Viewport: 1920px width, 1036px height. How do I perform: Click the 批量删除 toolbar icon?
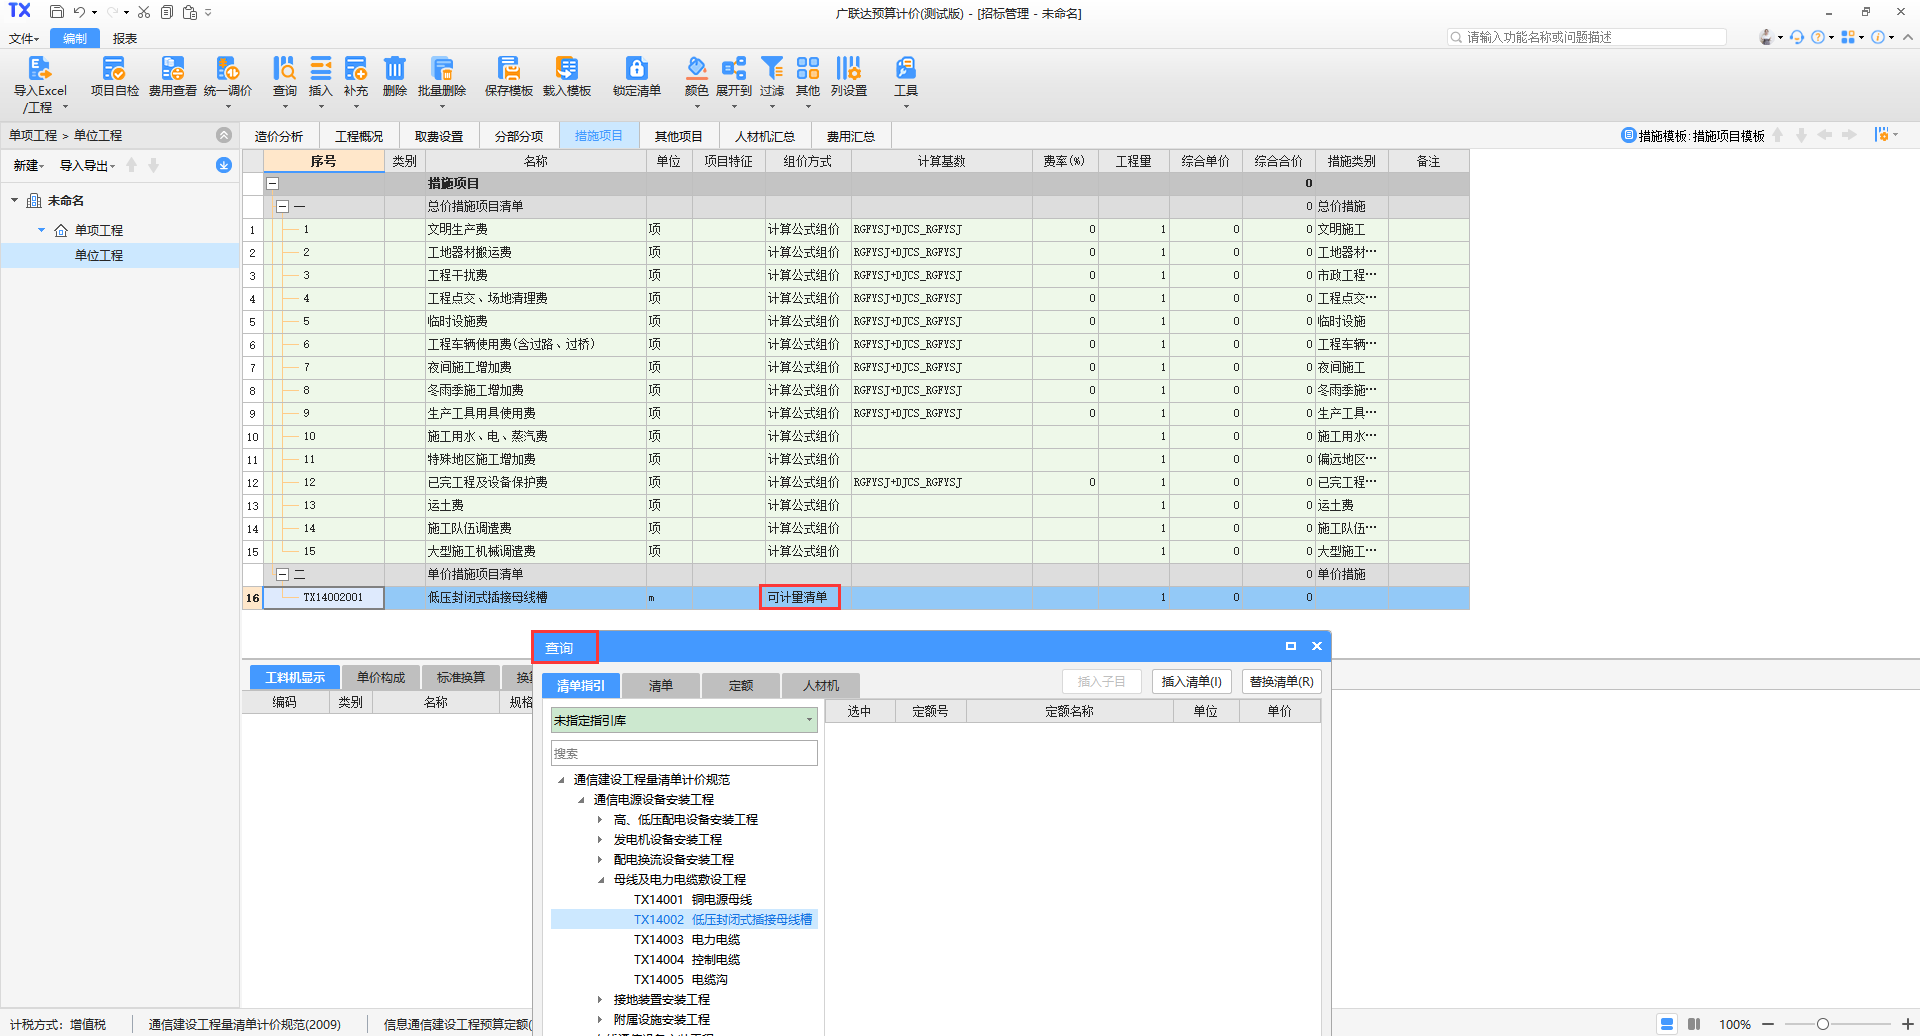[441, 70]
